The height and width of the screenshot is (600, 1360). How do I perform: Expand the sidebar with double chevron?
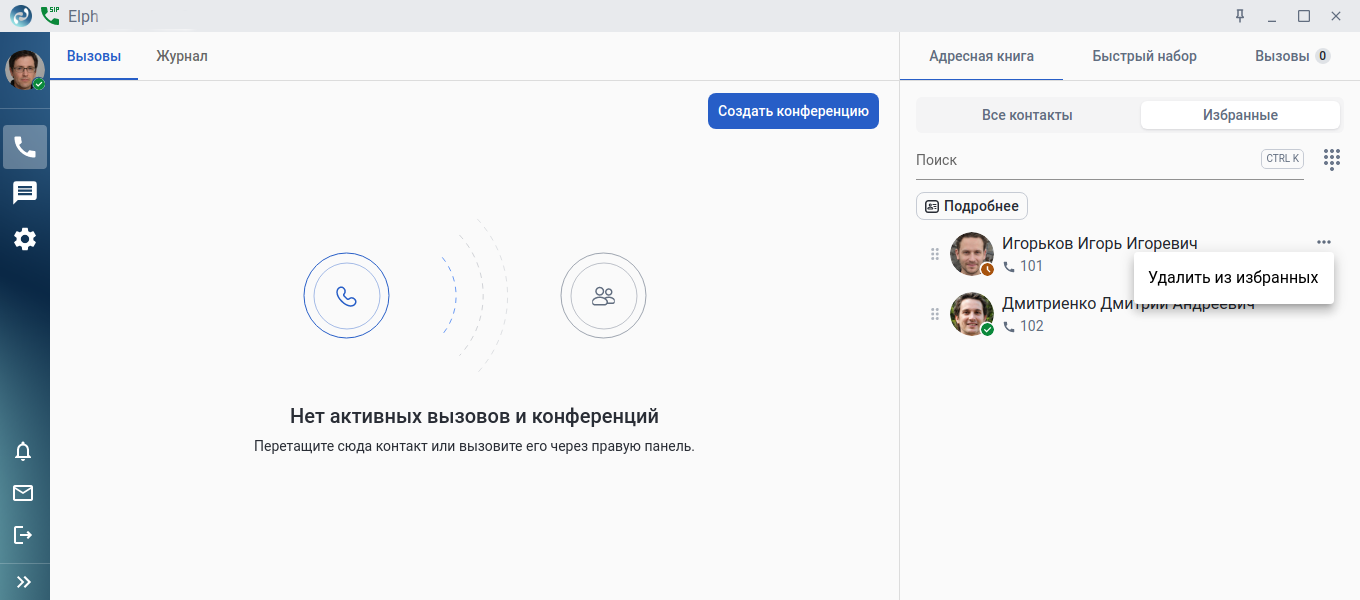(x=25, y=581)
